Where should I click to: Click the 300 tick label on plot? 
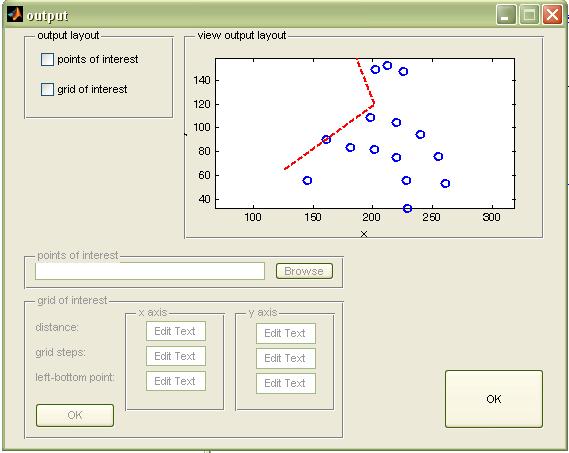[491, 217]
